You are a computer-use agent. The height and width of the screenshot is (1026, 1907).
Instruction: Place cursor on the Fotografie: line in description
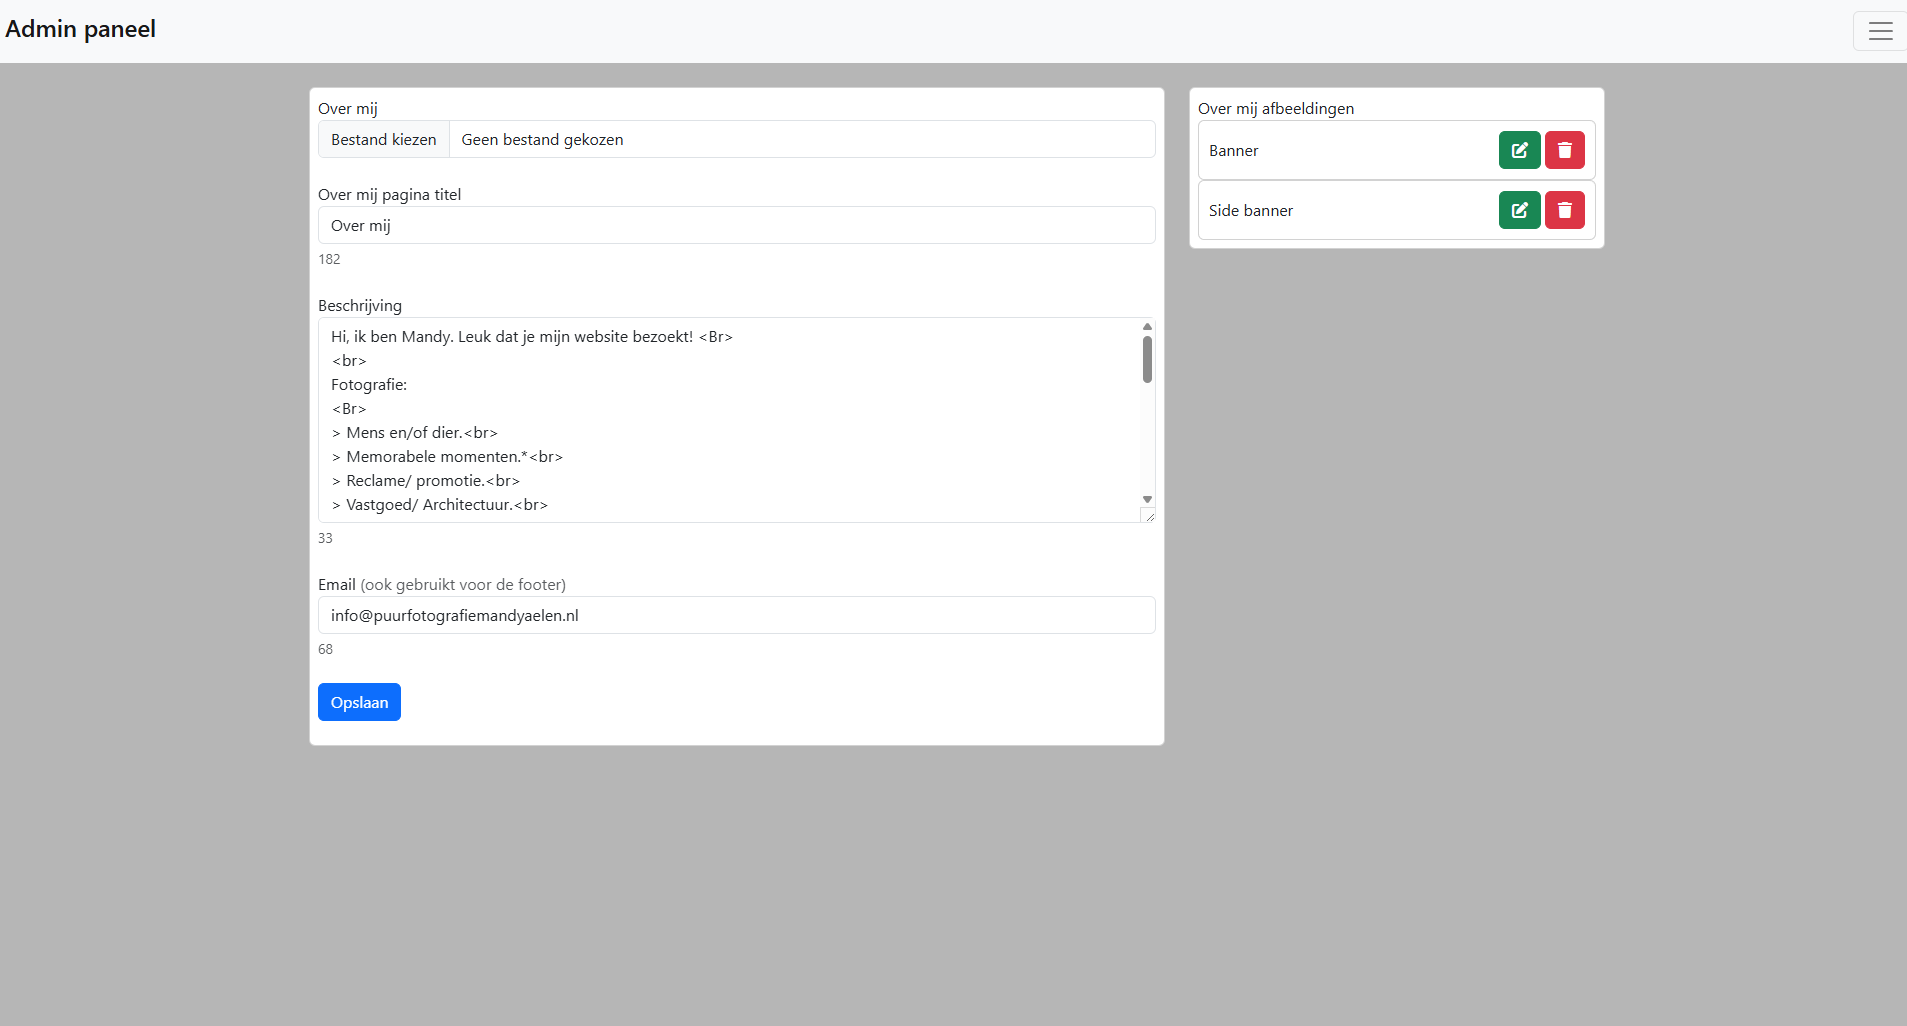tap(369, 385)
